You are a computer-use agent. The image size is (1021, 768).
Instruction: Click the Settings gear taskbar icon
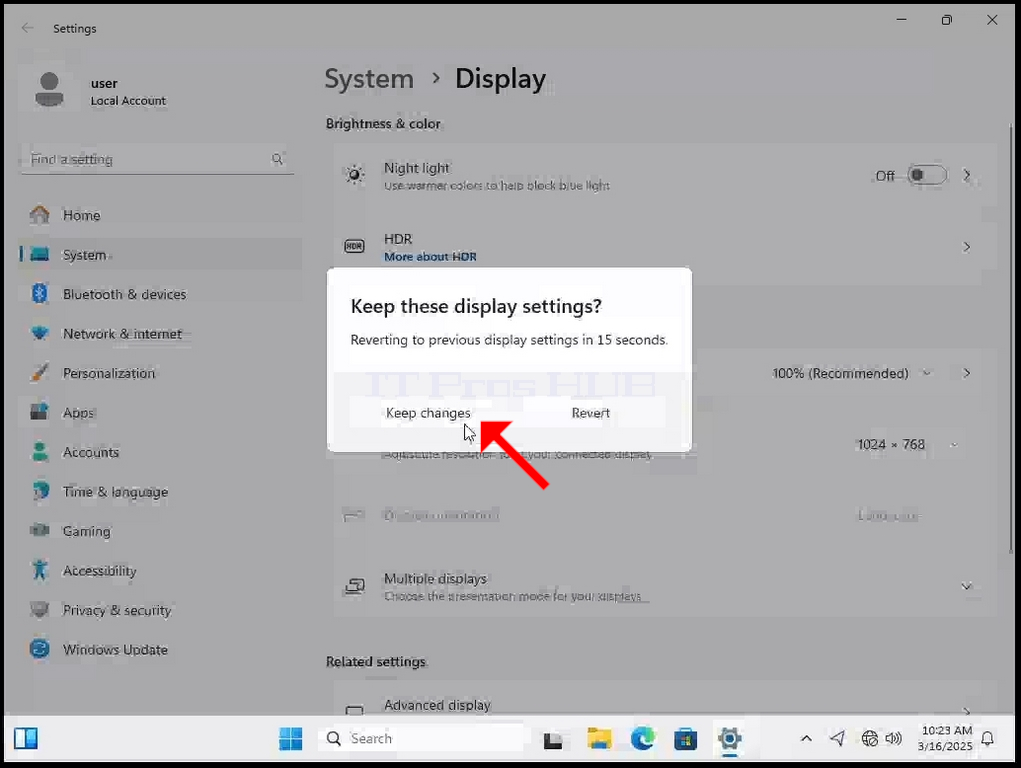(x=729, y=739)
